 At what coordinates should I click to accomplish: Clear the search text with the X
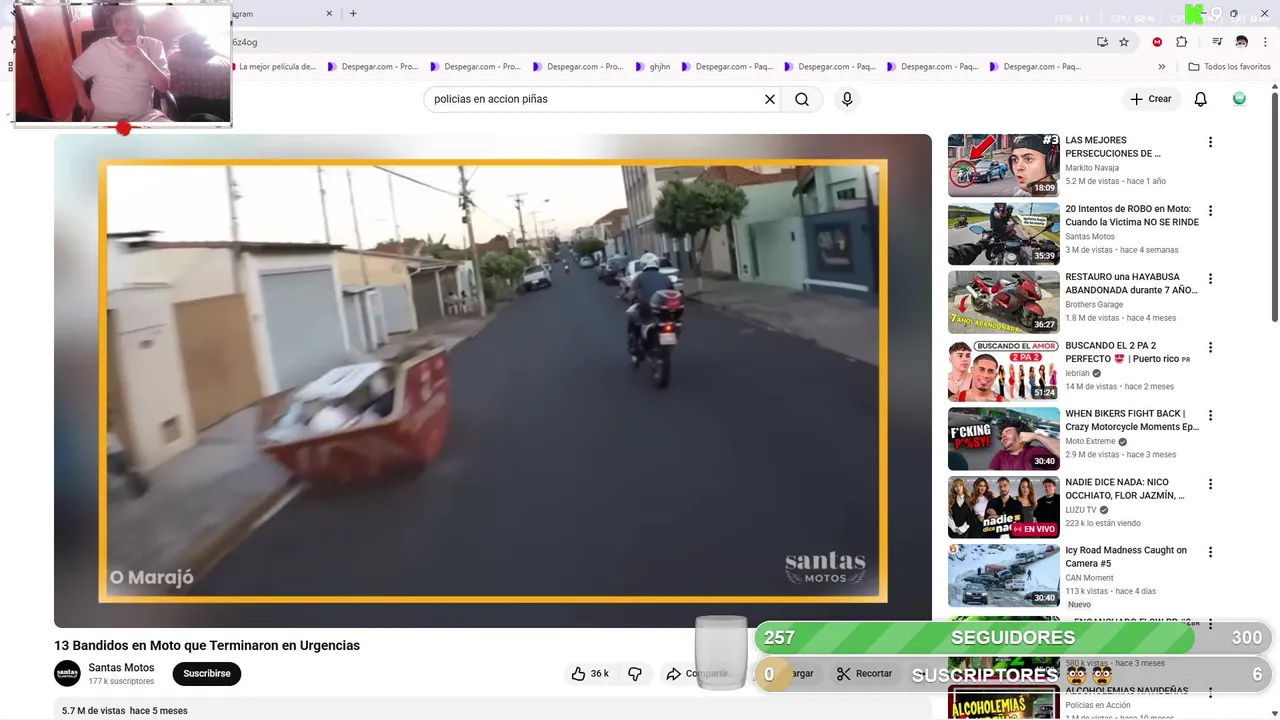770,99
